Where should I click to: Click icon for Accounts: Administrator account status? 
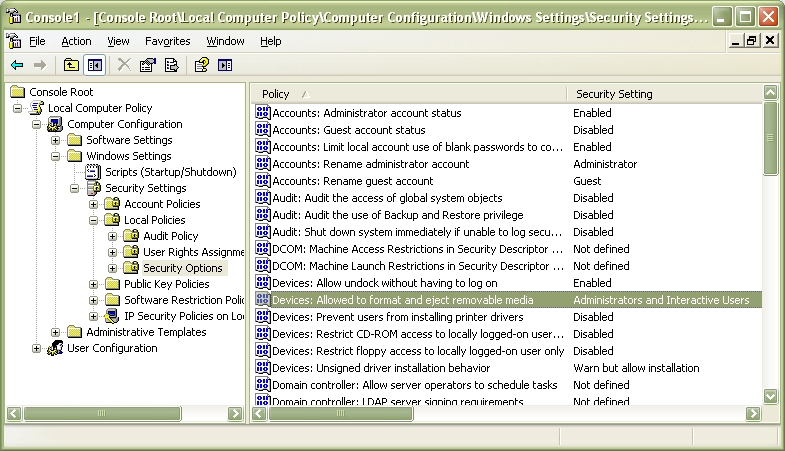[262, 113]
